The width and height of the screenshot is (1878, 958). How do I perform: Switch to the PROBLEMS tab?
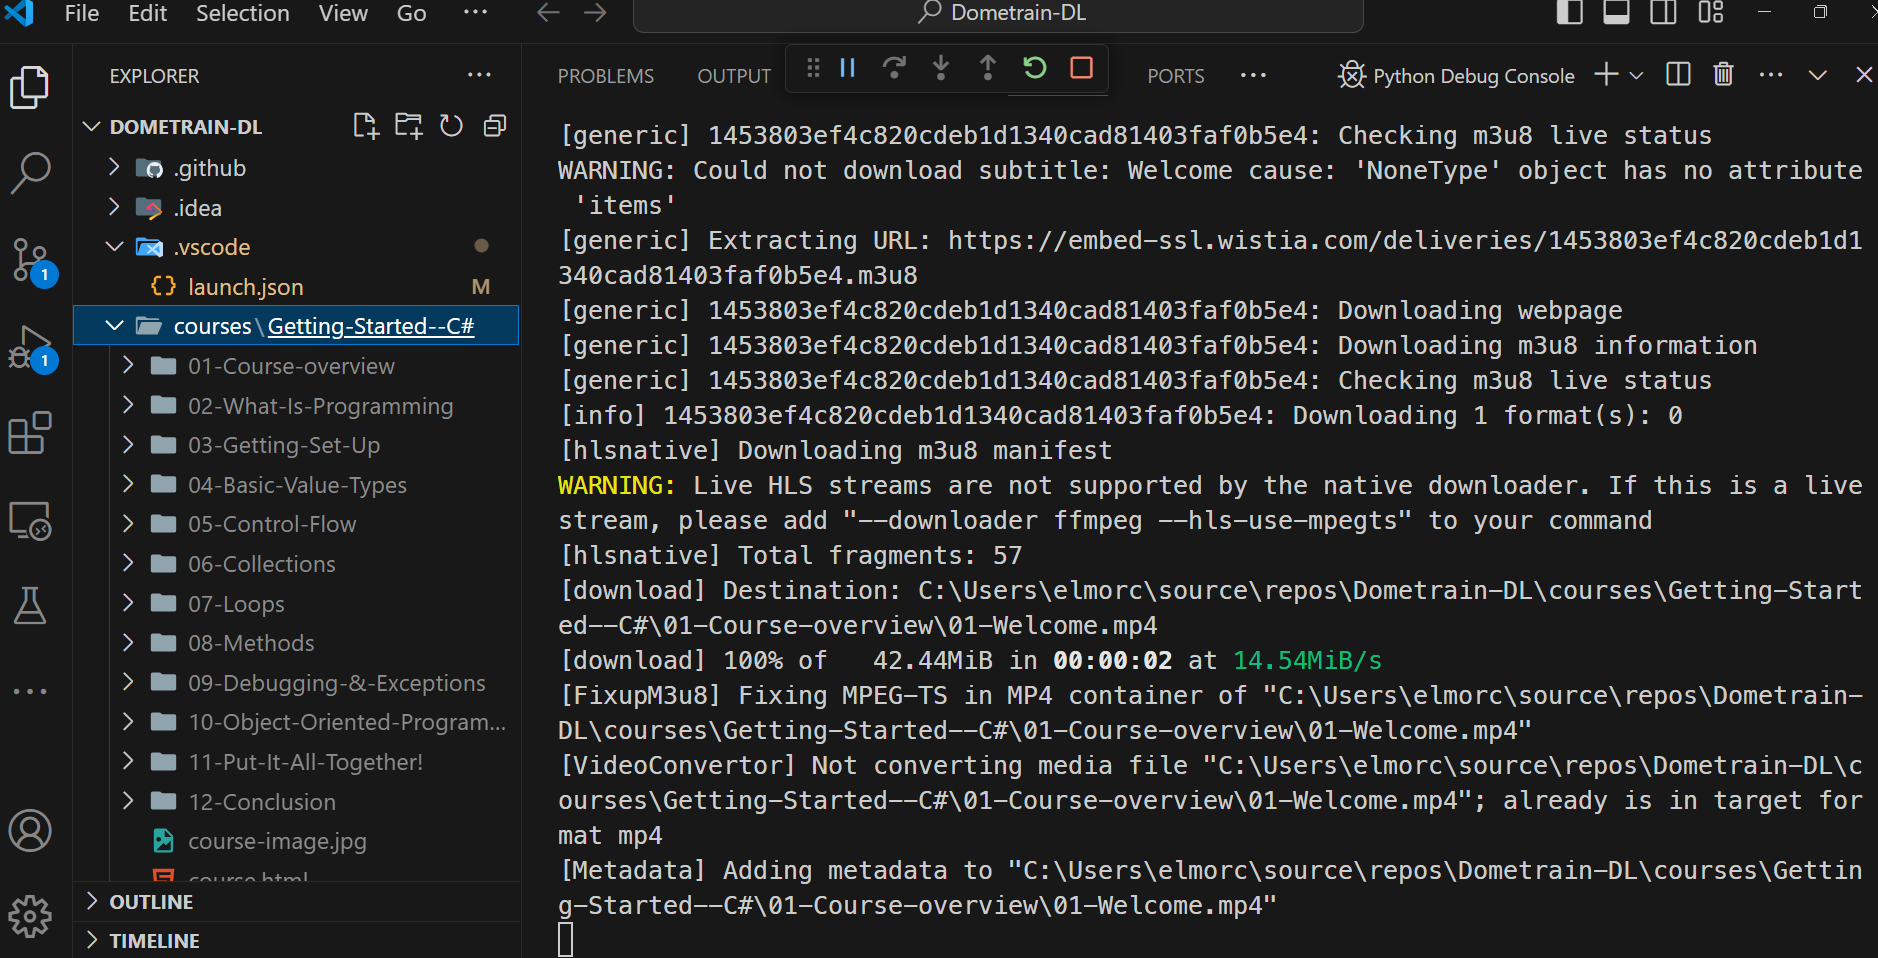point(605,76)
